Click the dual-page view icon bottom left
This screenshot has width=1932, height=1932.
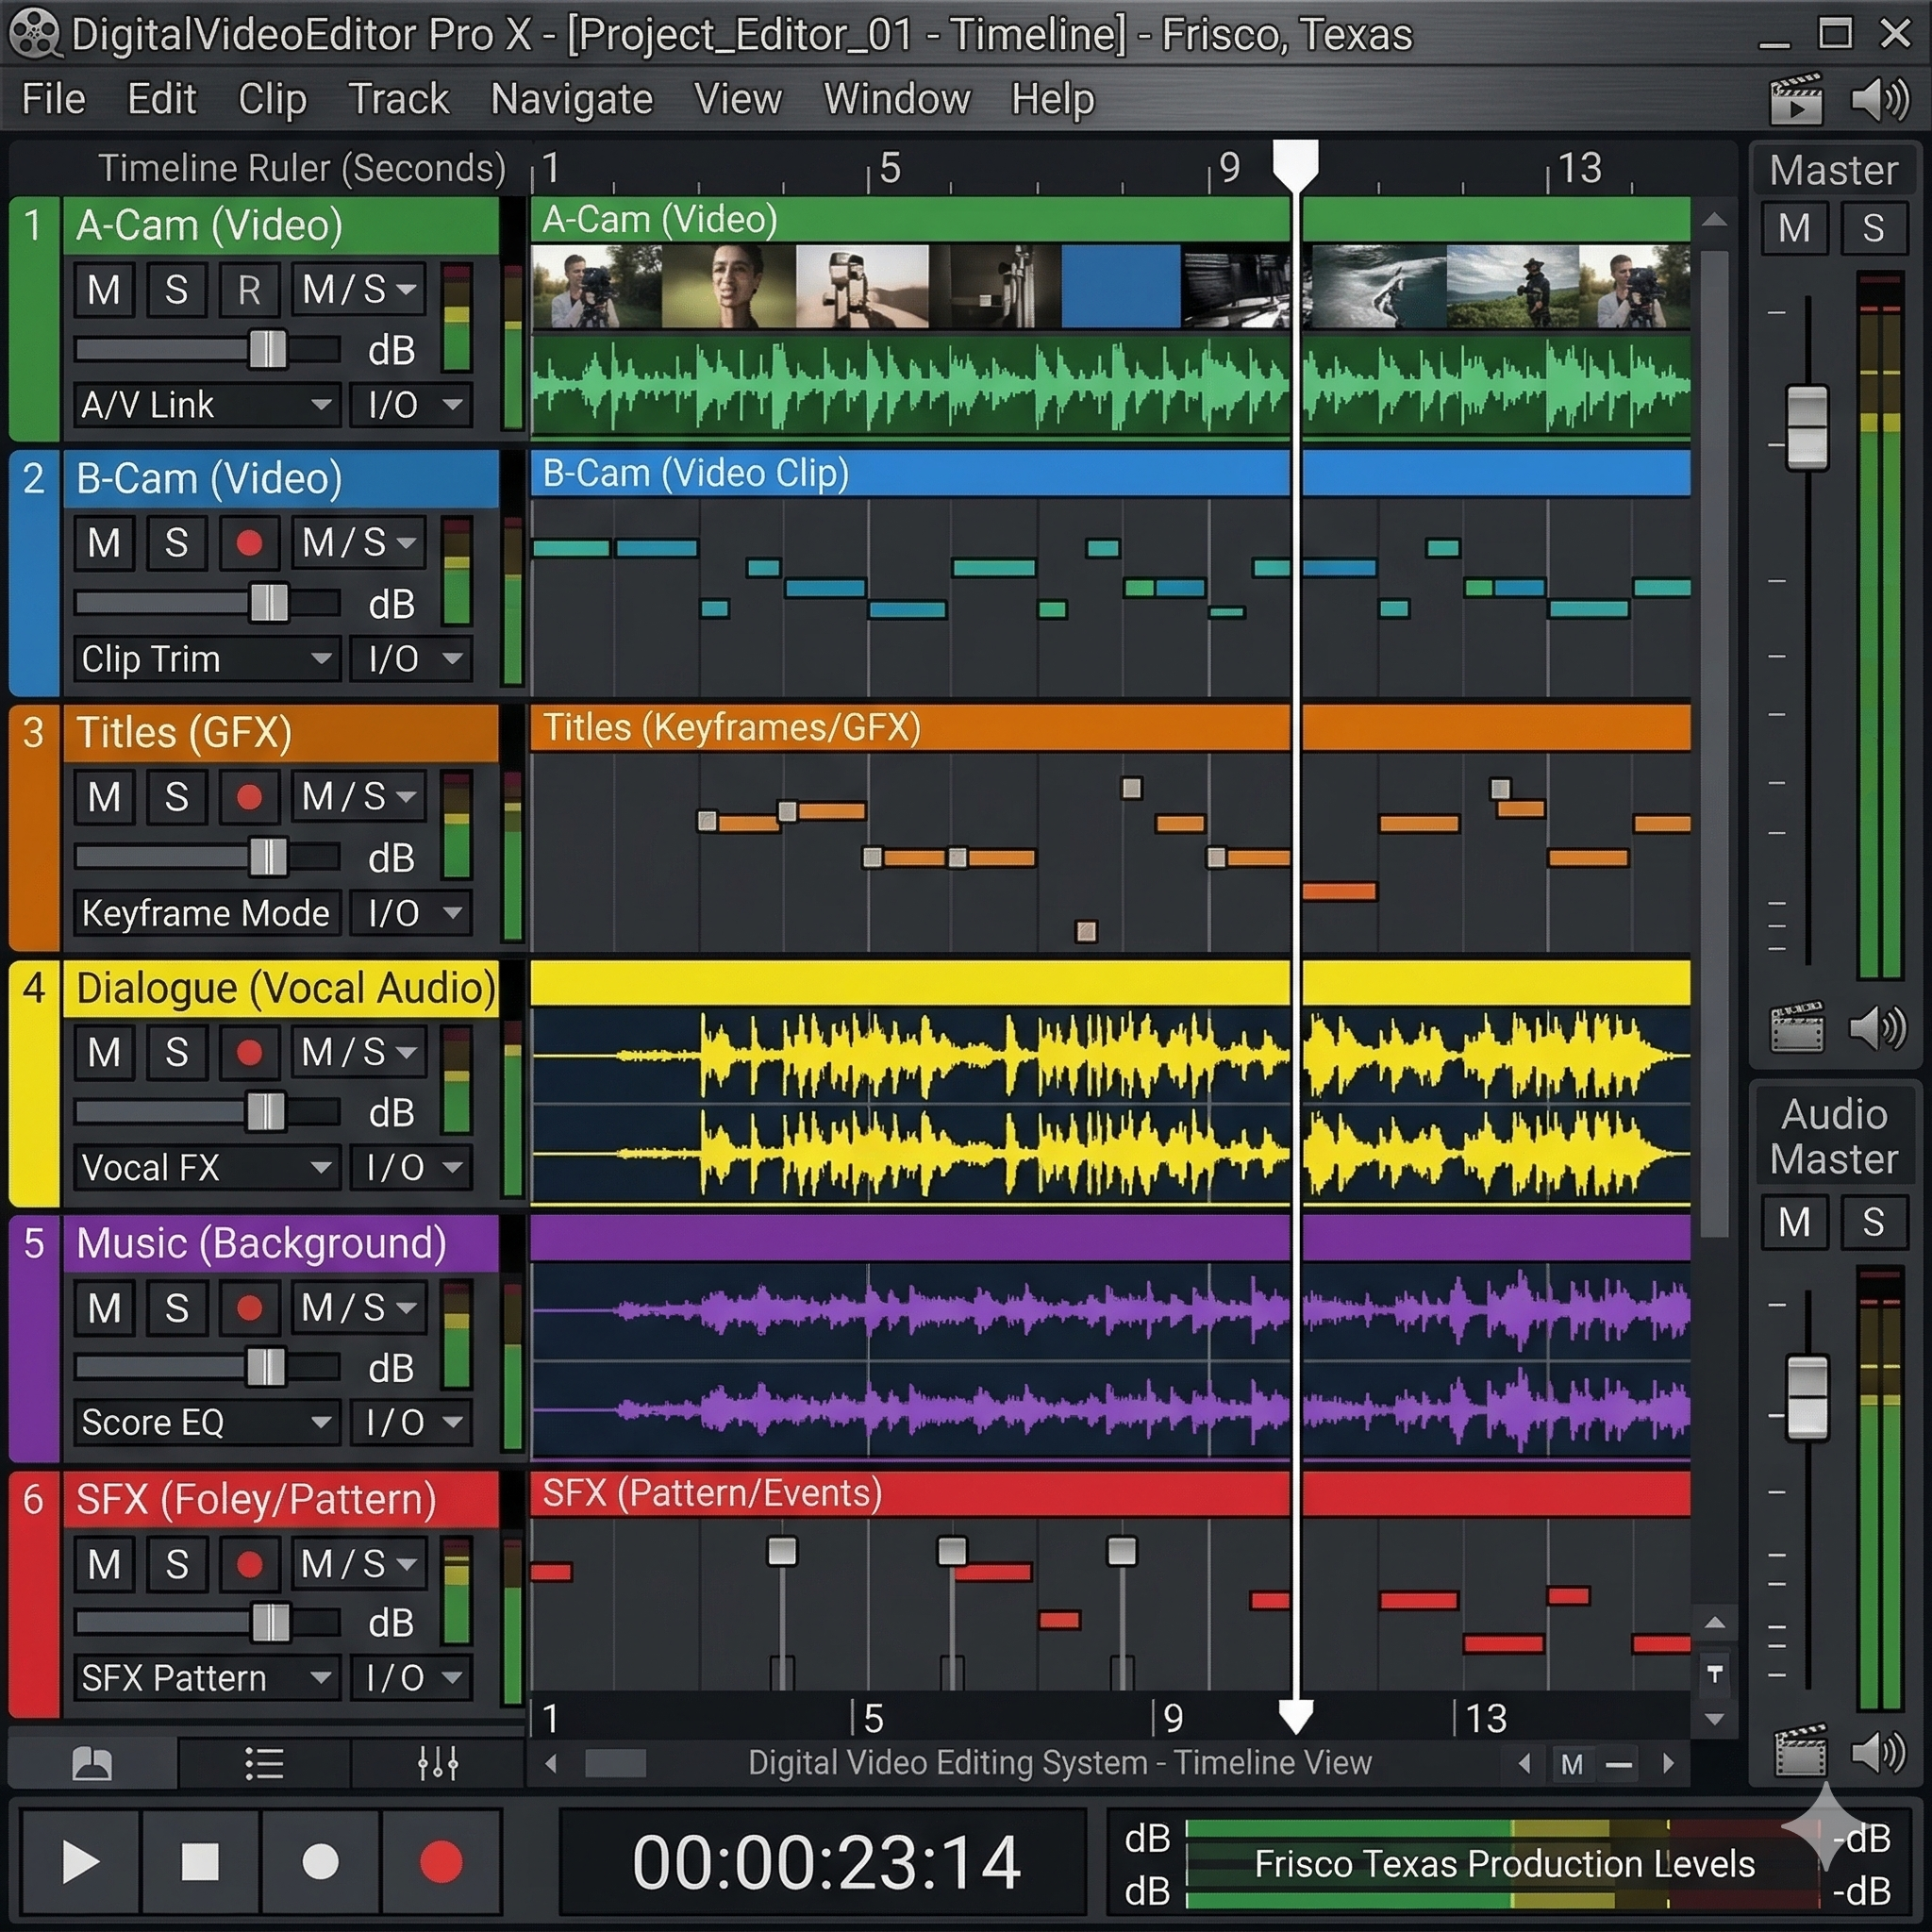tap(93, 1763)
